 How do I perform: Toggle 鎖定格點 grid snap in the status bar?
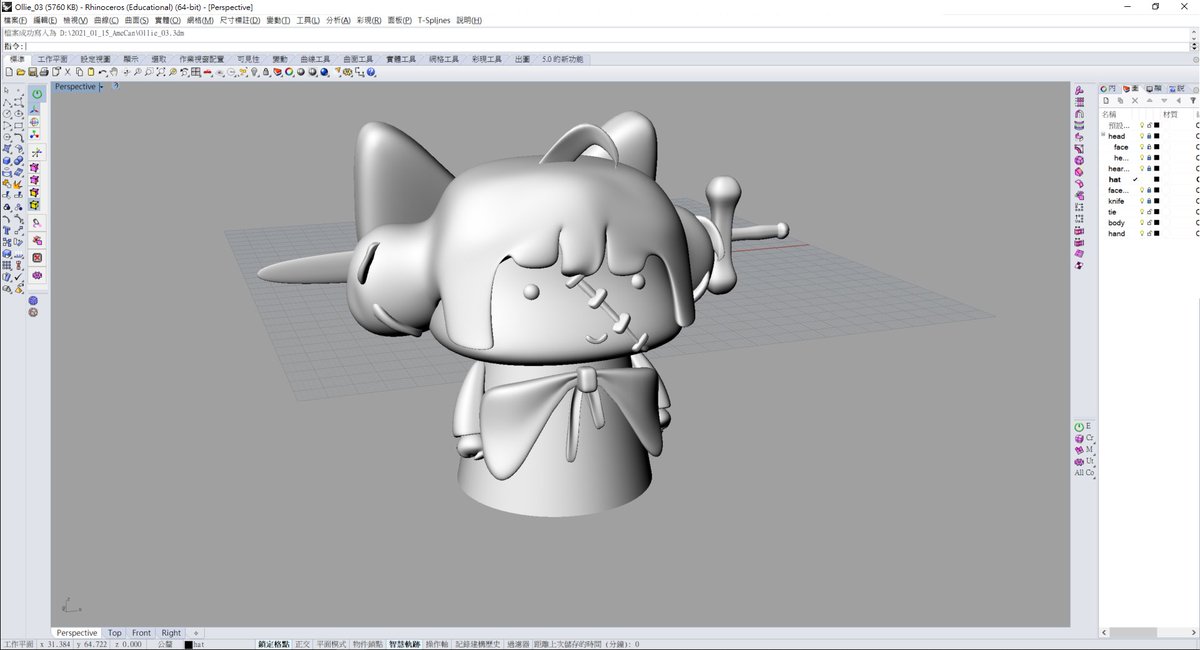point(273,645)
